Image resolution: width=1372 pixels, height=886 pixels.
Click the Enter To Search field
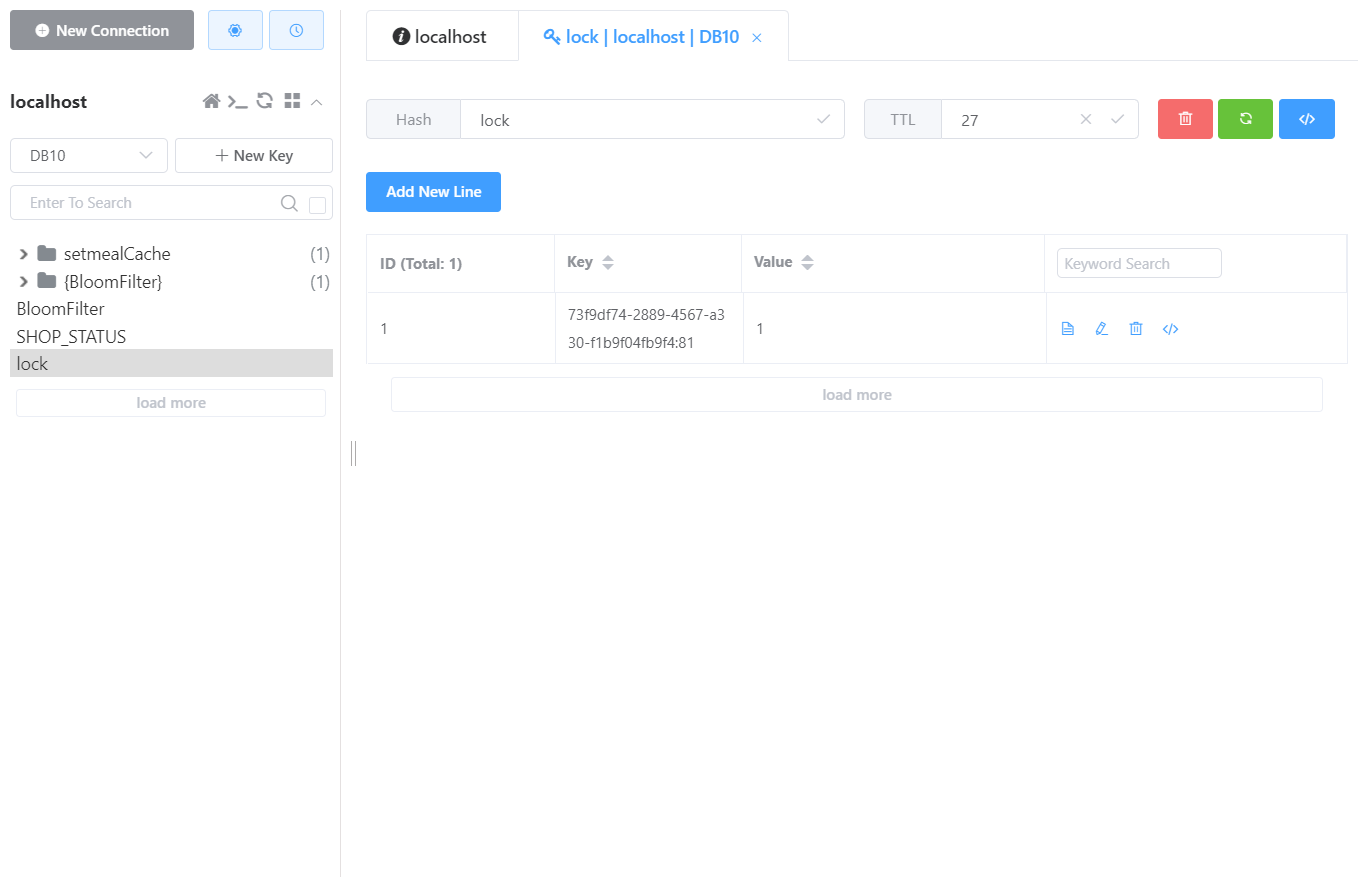pos(150,203)
